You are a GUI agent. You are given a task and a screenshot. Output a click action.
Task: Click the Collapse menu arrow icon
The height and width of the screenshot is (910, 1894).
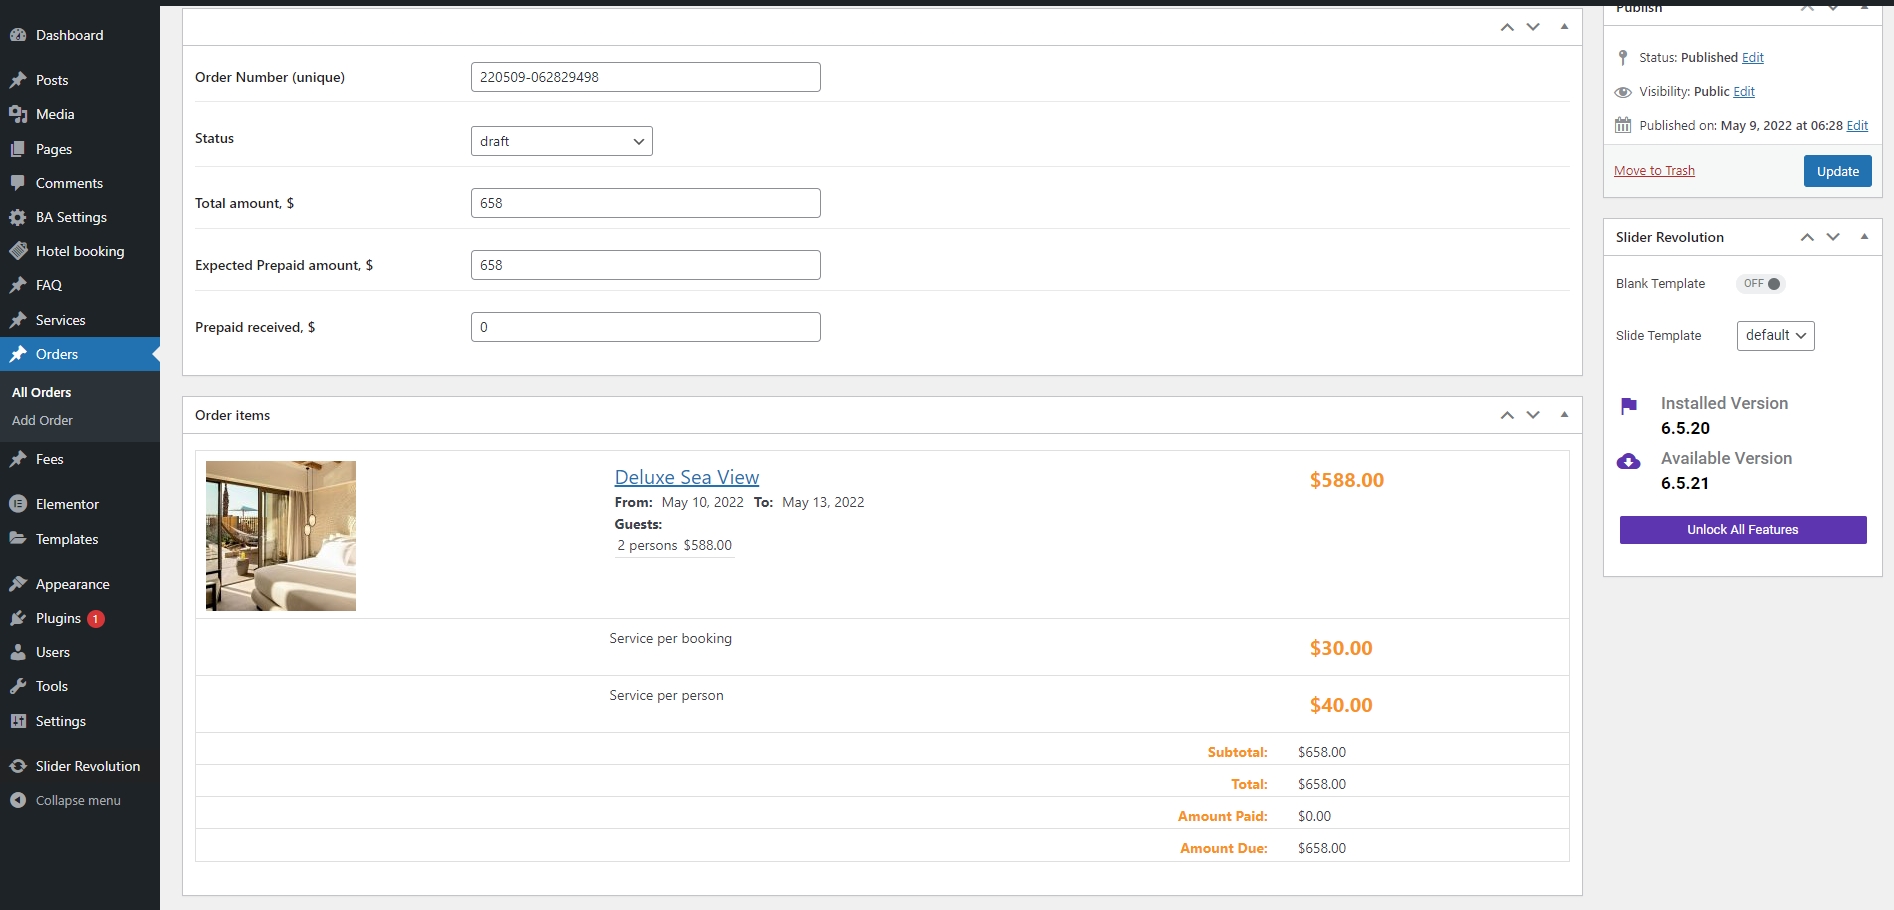point(18,800)
